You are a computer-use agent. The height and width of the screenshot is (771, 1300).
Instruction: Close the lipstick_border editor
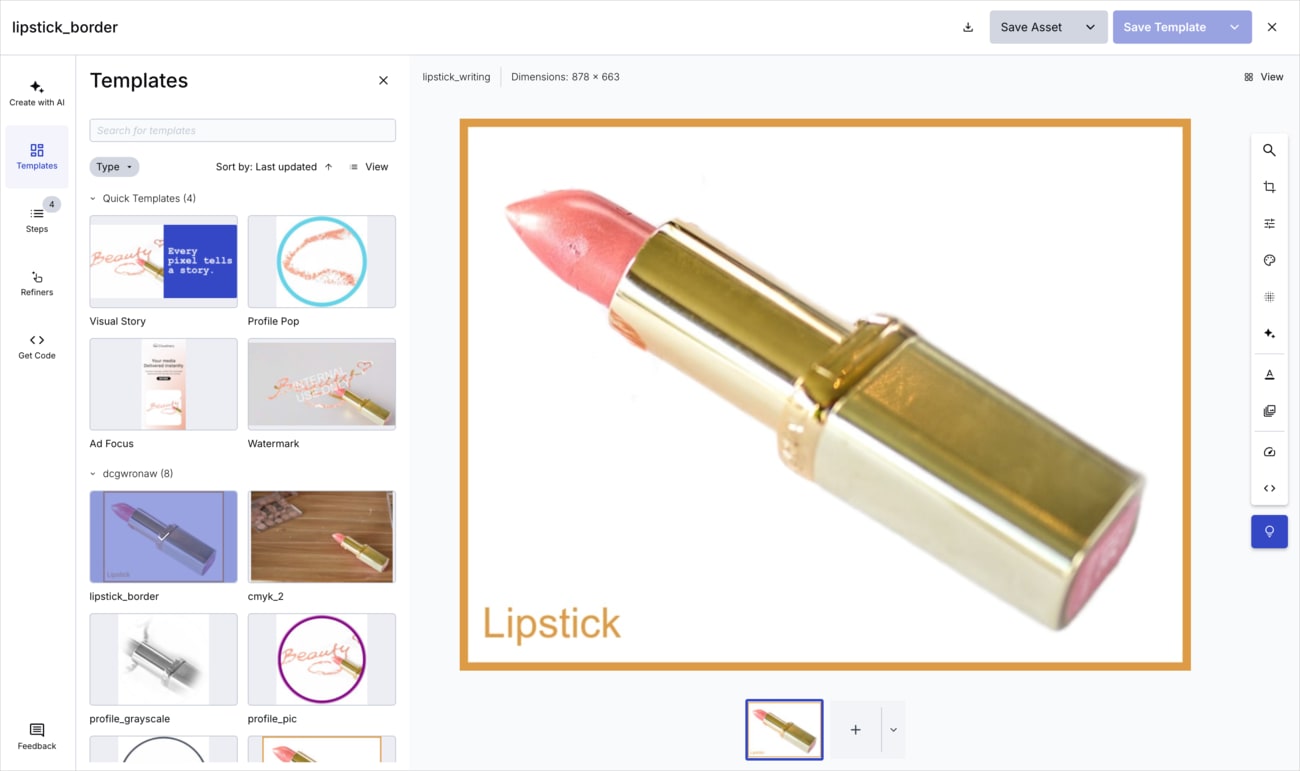[x=1272, y=27]
